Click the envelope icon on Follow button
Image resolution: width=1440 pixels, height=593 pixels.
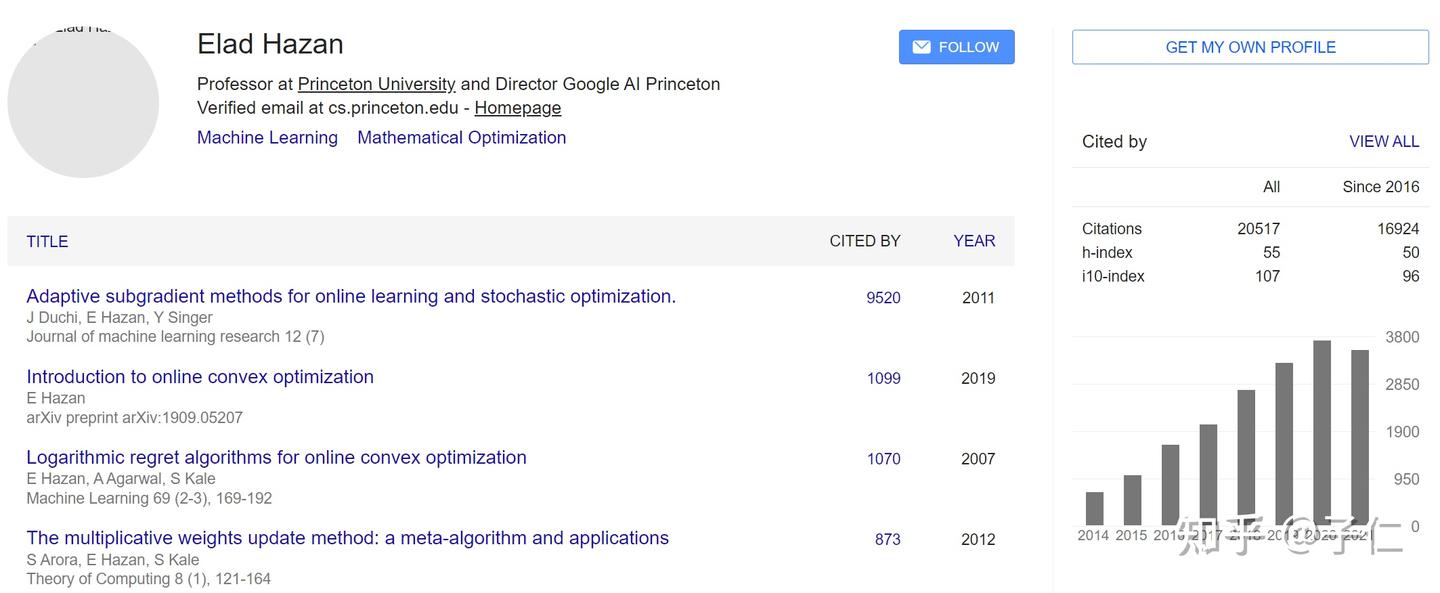pyautogui.click(x=921, y=47)
